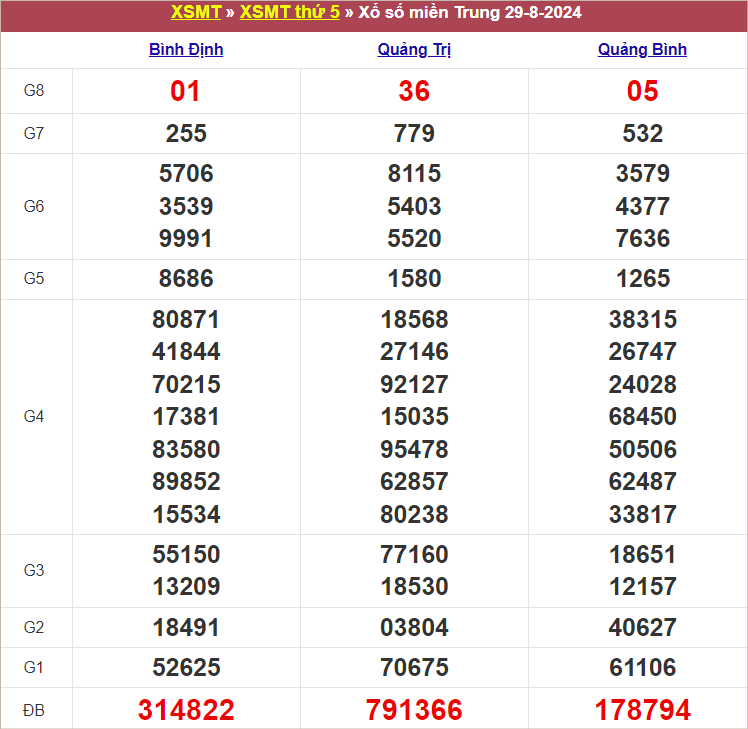
Task: Select G2 number 03804
Action: 414,628
